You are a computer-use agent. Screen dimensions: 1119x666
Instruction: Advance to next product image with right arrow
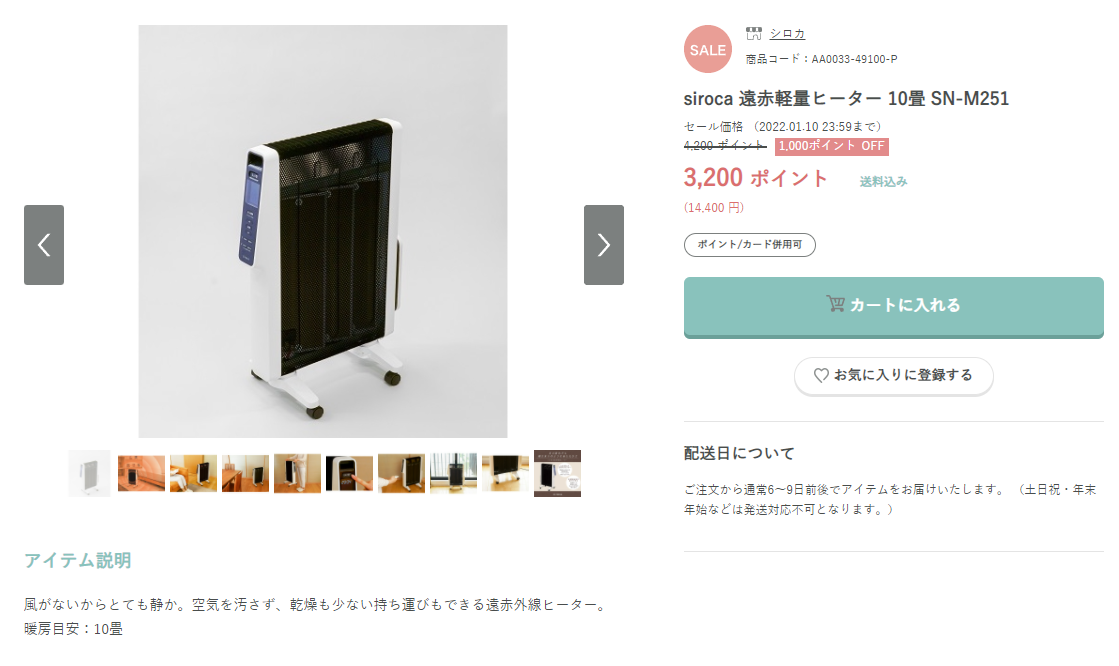click(604, 245)
